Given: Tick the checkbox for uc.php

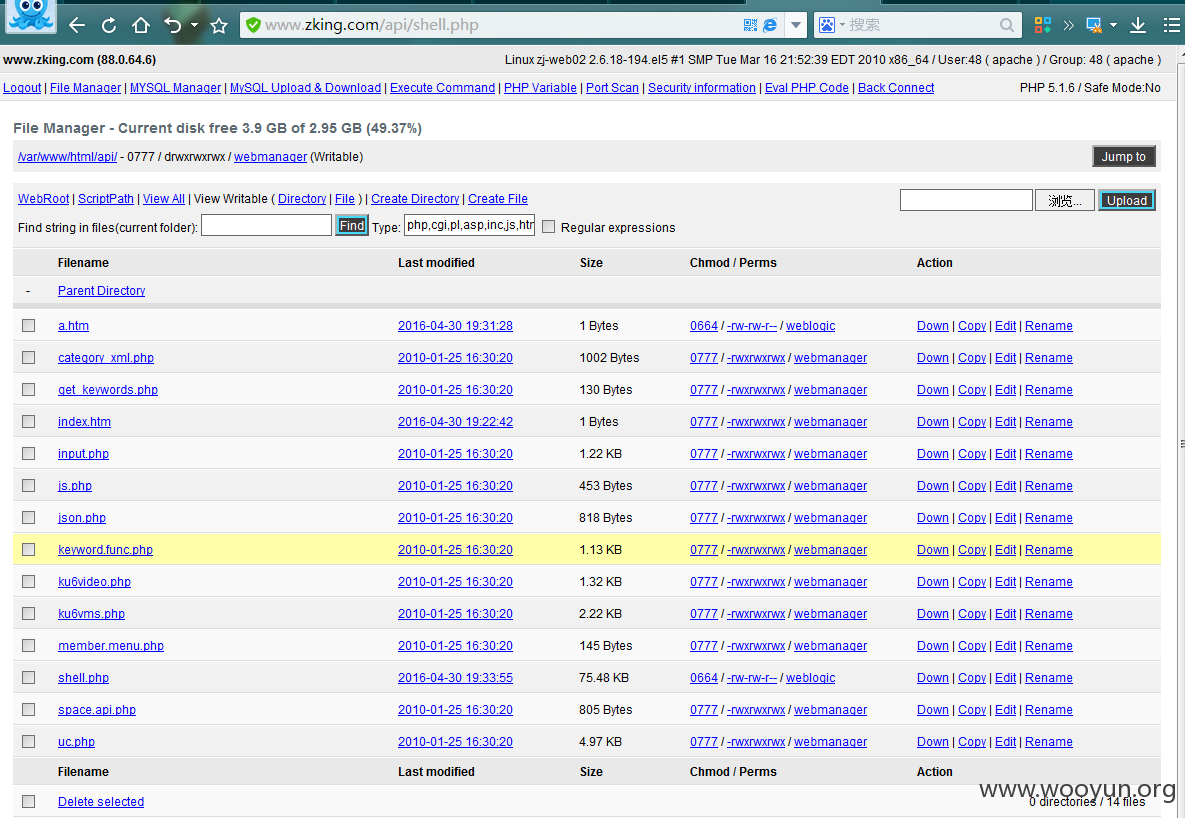Looking at the screenshot, I should (x=29, y=742).
